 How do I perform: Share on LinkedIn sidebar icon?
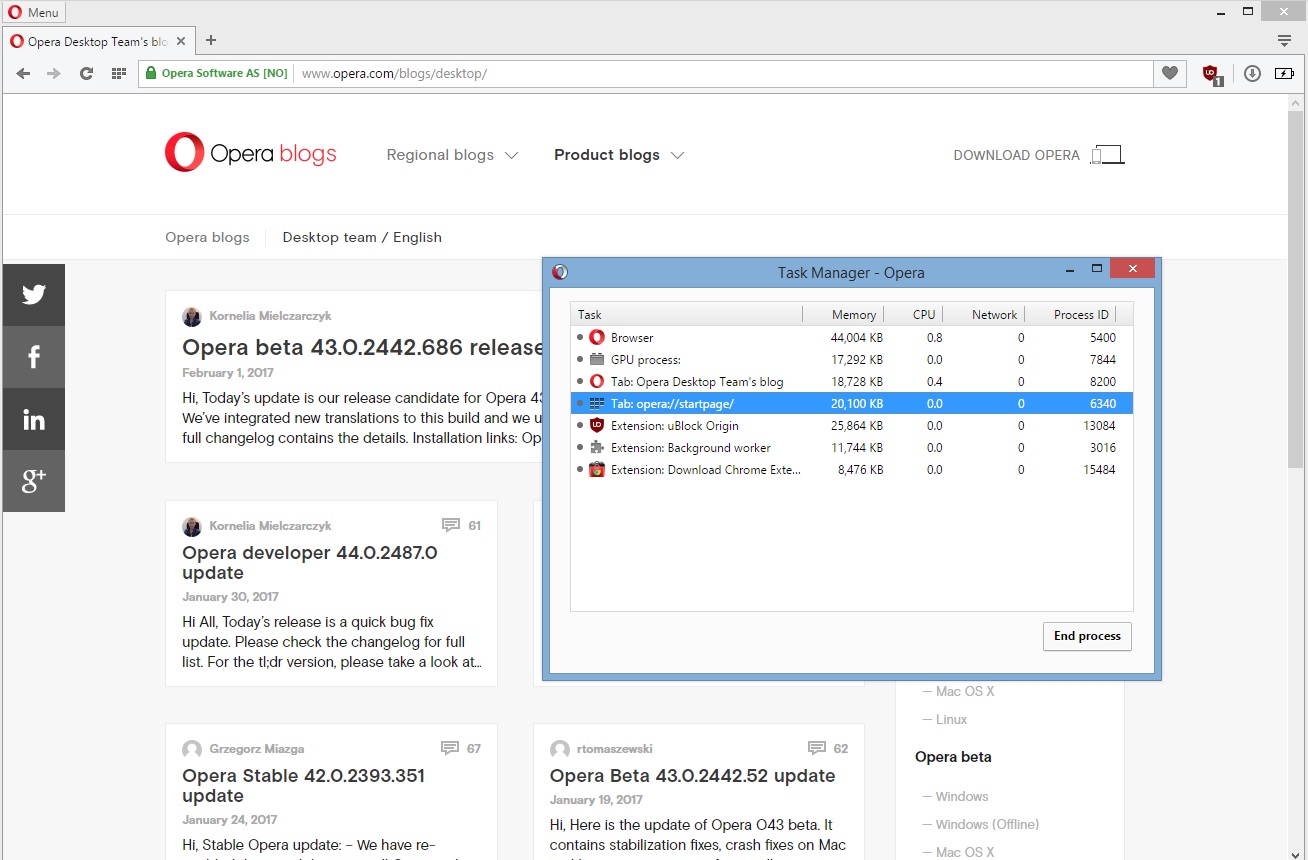coord(34,419)
